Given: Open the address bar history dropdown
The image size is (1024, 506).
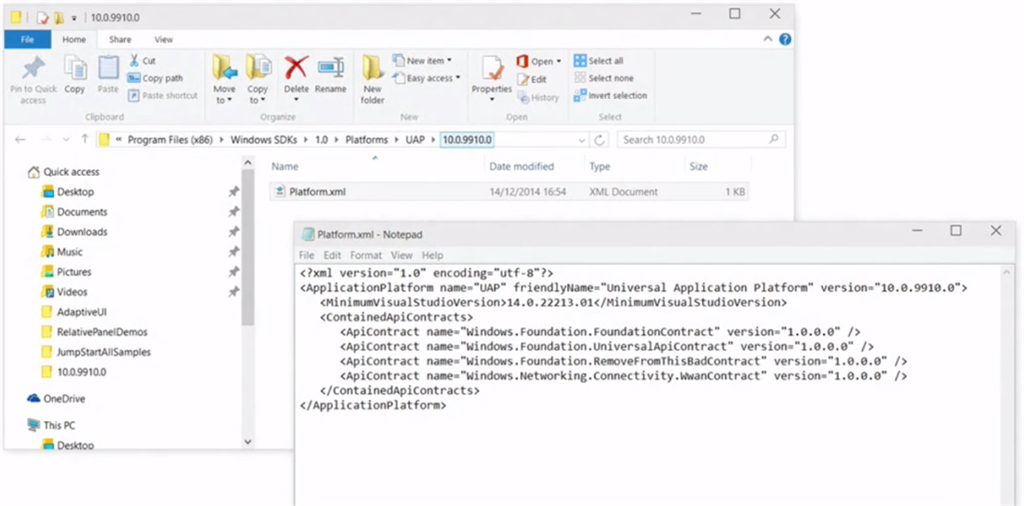Looking at the screenshot, I should coord(582,140).
